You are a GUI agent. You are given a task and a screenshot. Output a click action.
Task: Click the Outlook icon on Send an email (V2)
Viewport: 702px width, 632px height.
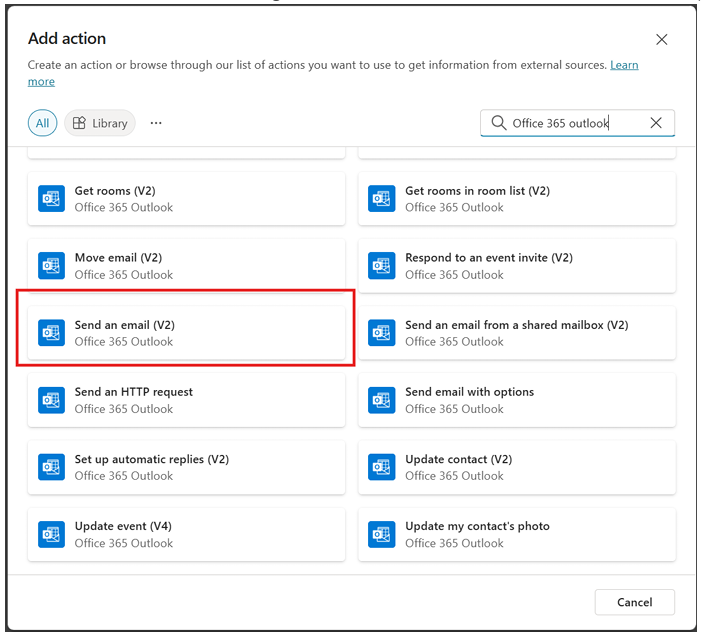click(51, 333)
